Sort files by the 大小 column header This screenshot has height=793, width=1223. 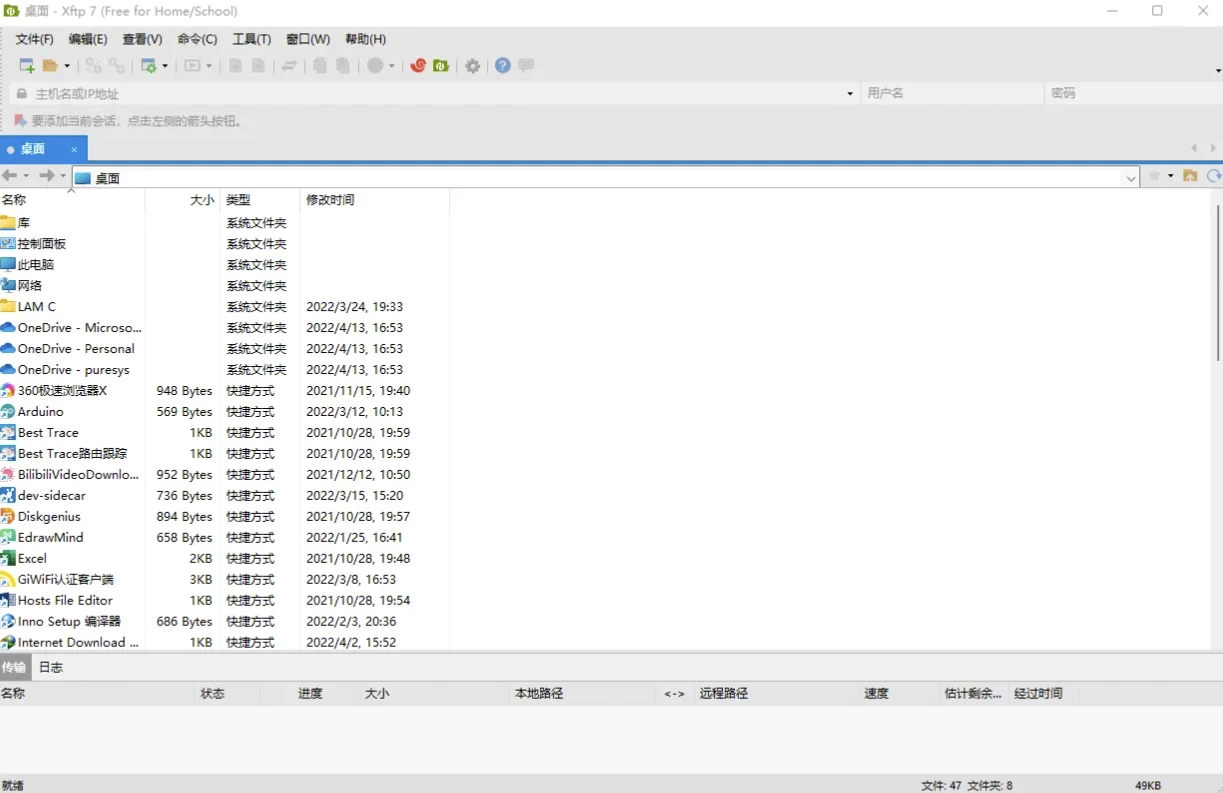pos(202,200)
